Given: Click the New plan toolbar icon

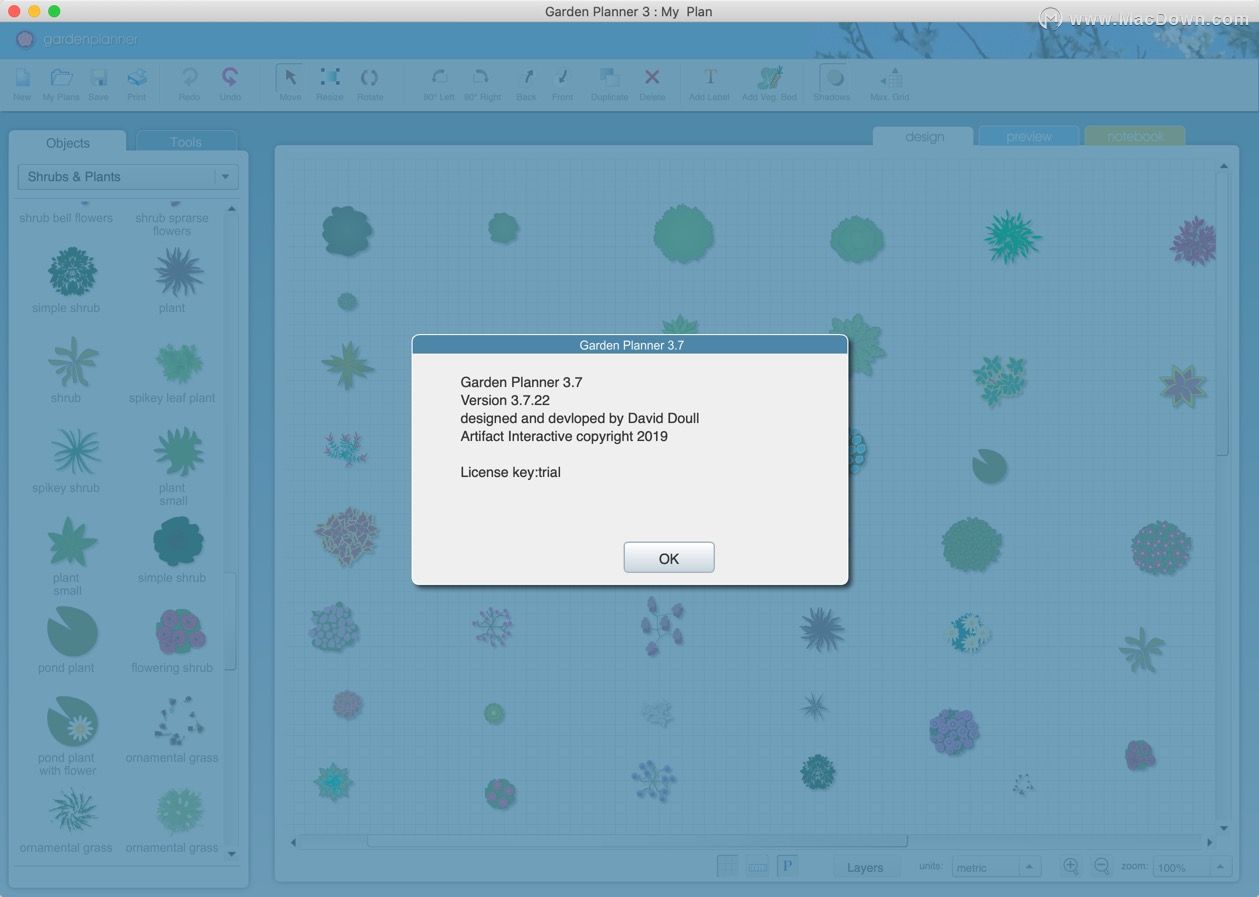Looking at the screenshot, I should [22, 78].
